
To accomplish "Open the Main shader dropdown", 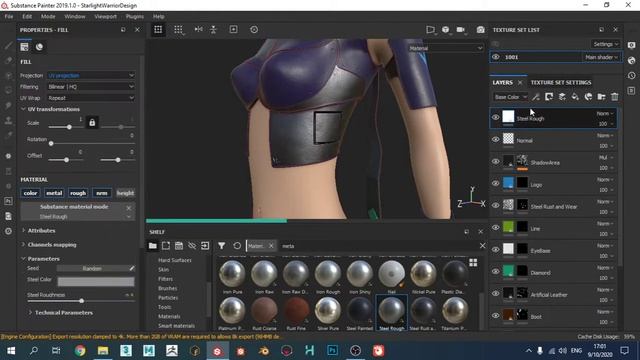I will [601, 57].
